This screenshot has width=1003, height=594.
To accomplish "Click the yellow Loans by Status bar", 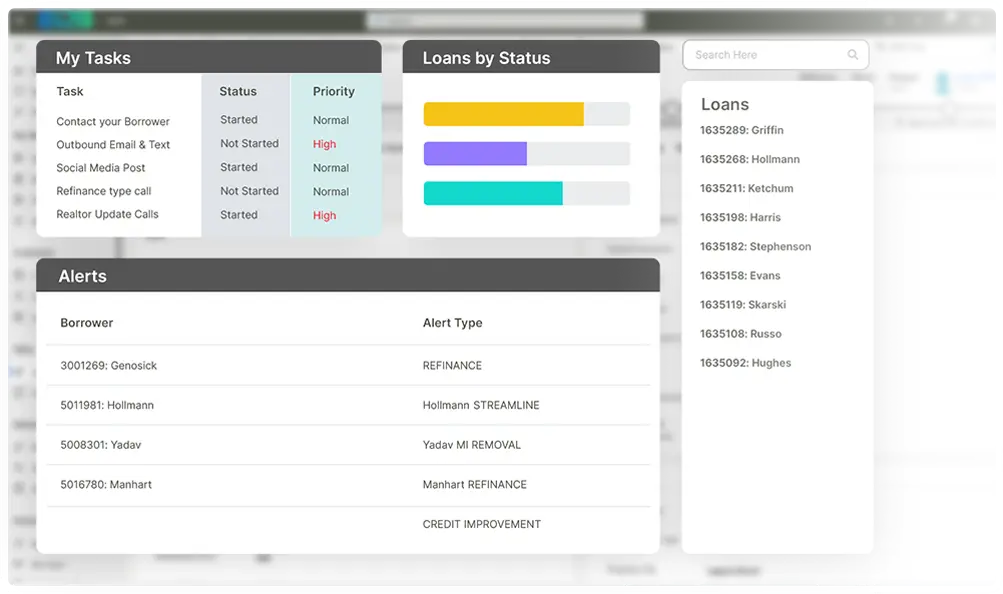I will tap(503, 114).
